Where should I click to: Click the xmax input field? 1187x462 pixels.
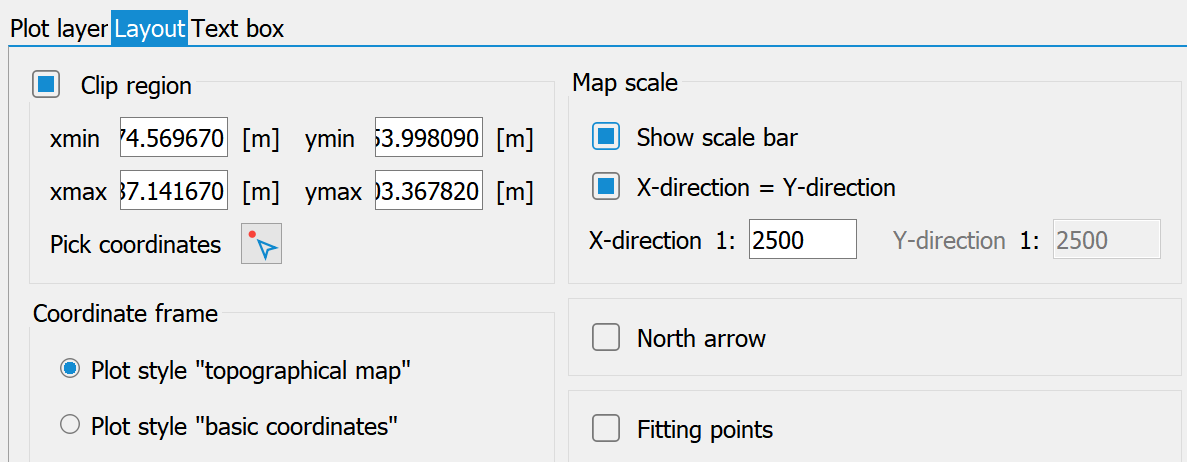pos(173,190)
